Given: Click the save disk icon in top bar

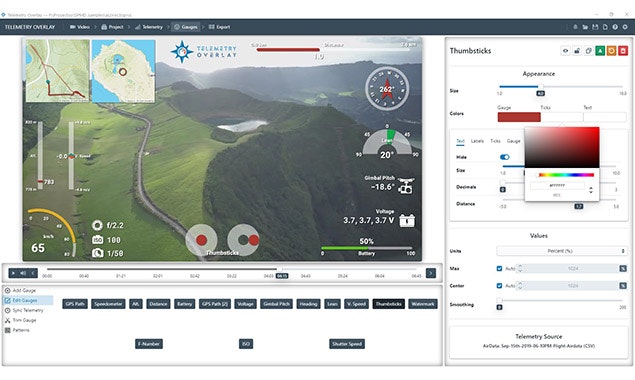Looking at the screenshot, I should 595,27.
